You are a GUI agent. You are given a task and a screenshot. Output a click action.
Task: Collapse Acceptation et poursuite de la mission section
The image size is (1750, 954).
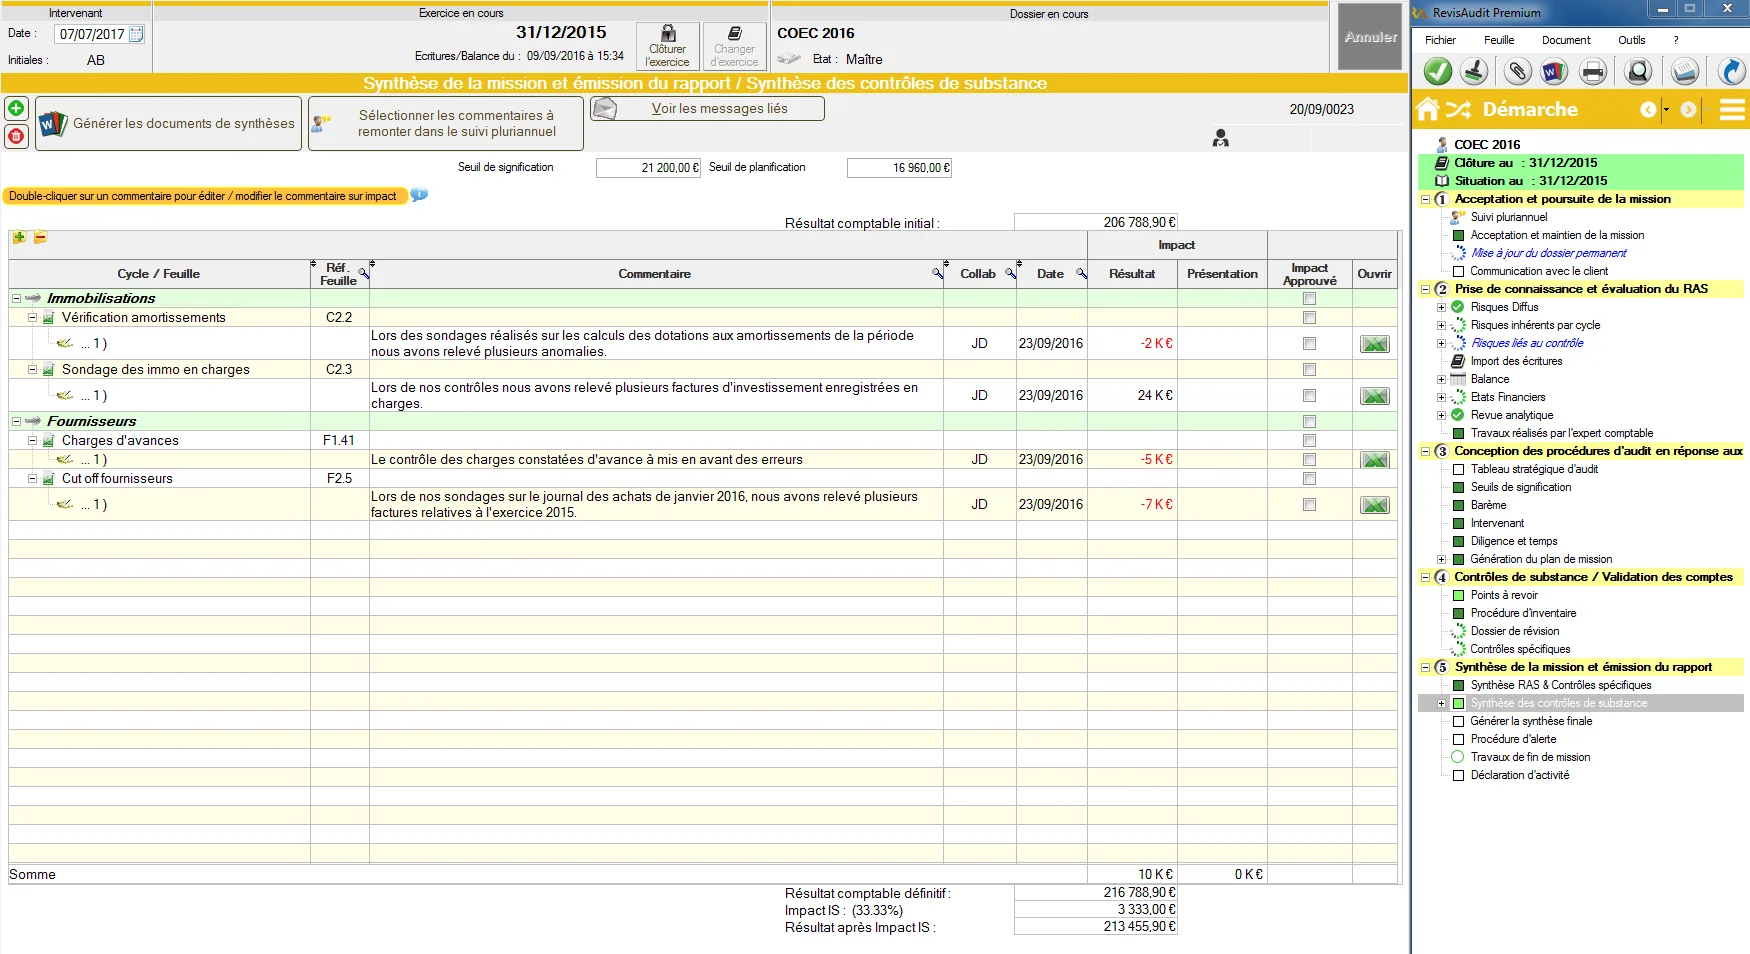(x=1425, y=199)
